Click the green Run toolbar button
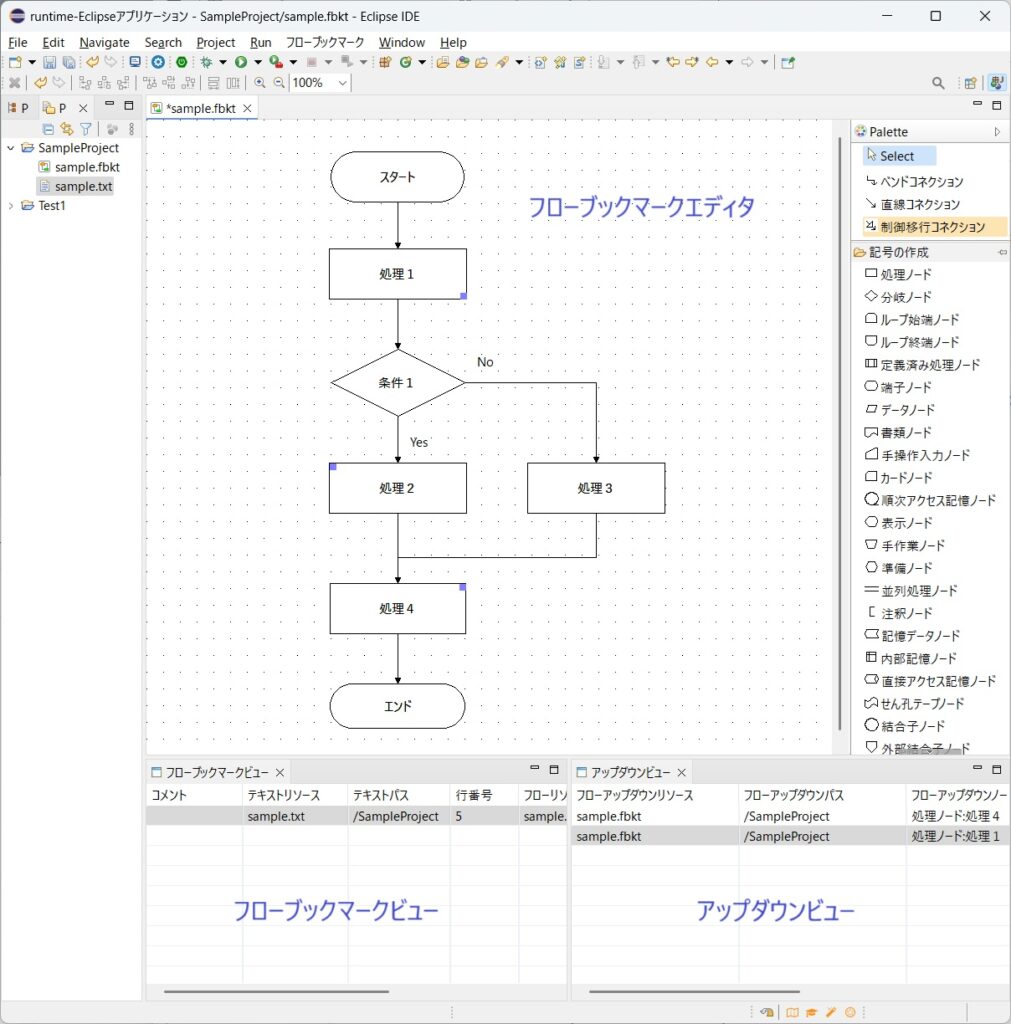Screen dimensions: 1011x1024 coord(240,62)
